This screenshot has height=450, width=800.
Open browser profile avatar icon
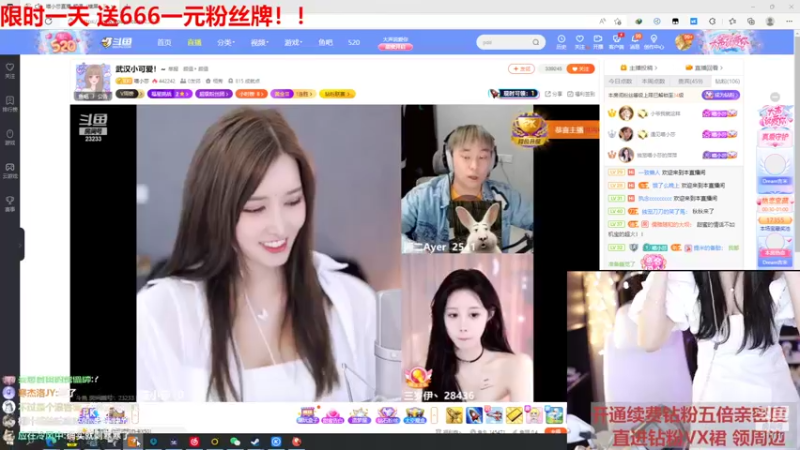coord(770,21)
